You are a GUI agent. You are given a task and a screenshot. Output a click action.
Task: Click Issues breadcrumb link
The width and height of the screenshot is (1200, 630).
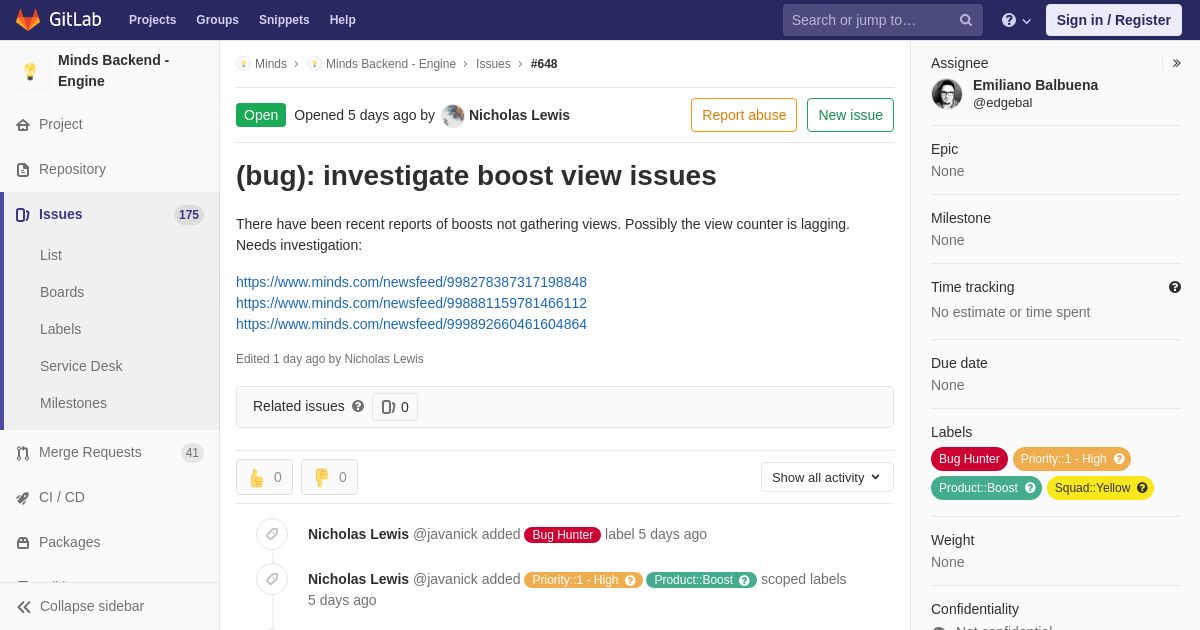click(493, 64)
